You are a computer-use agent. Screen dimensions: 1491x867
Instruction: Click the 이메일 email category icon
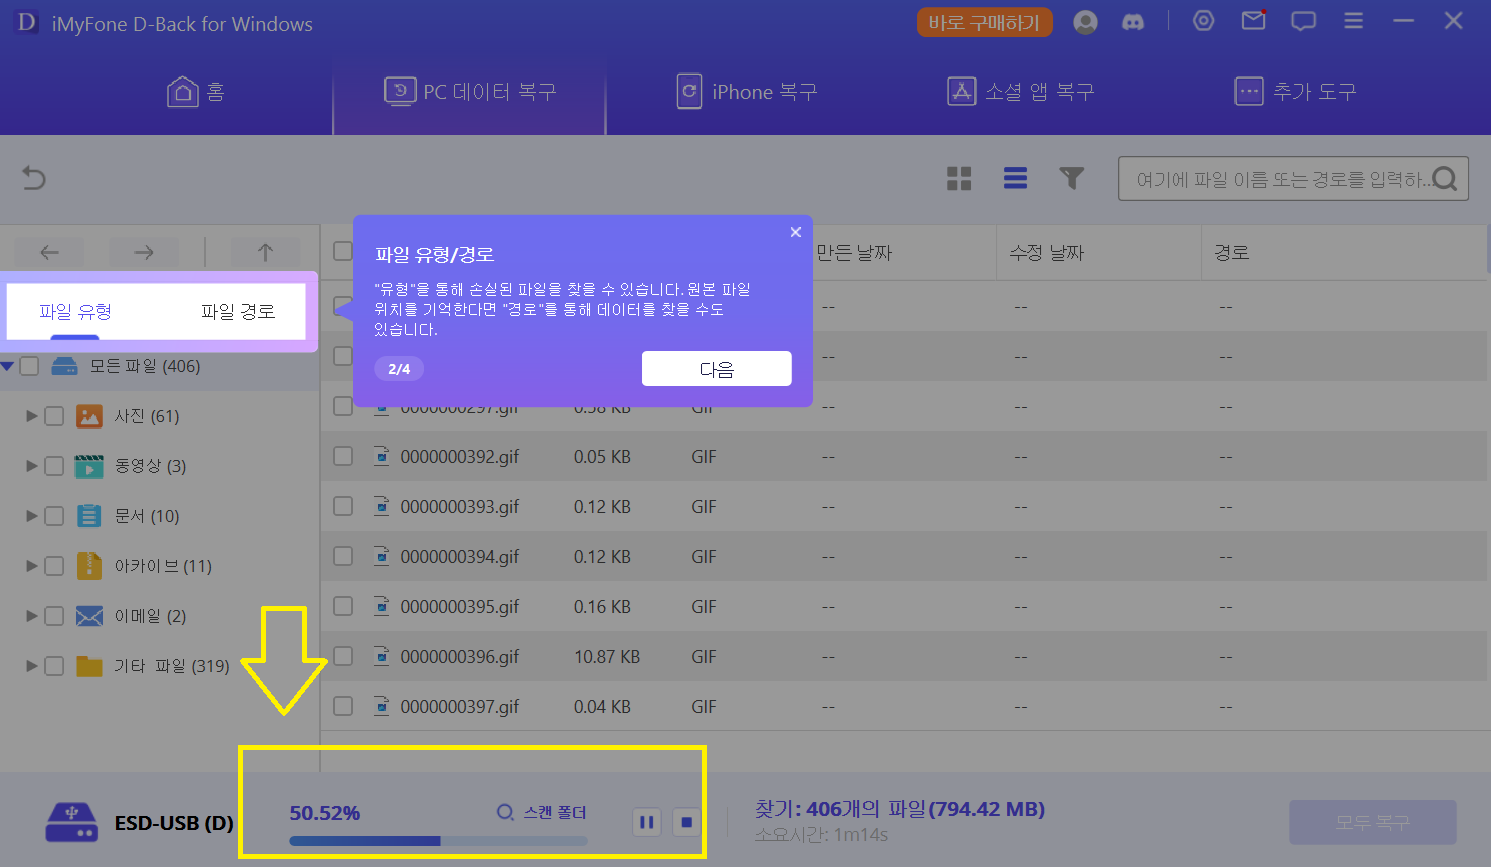point(89,616)
